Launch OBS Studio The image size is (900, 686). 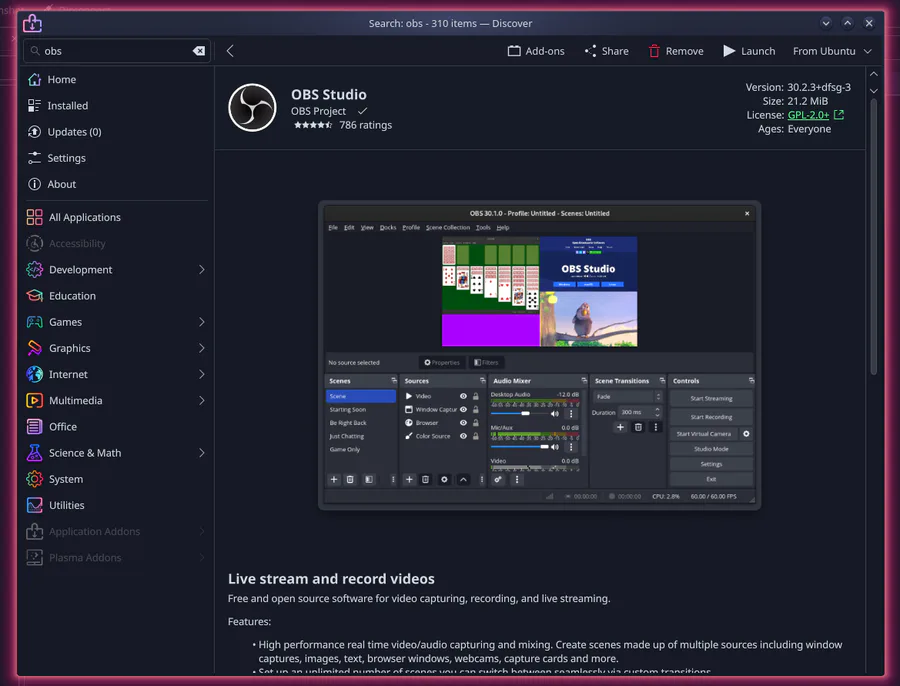pyautogui.click(x=749, y=51)
